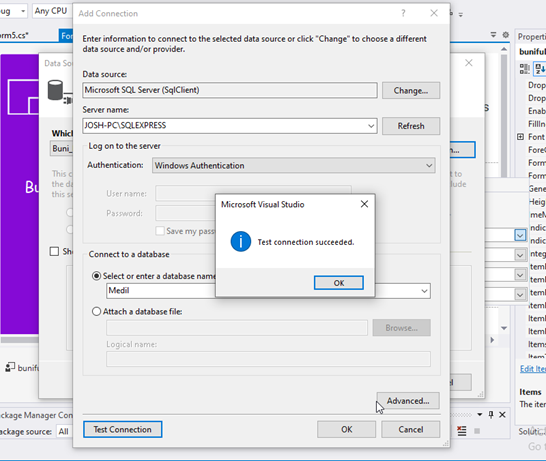Click the Categorized view icon in Properties
This screenshot has height=461, width=546.
pyautogui.click(x=525, y=69)
